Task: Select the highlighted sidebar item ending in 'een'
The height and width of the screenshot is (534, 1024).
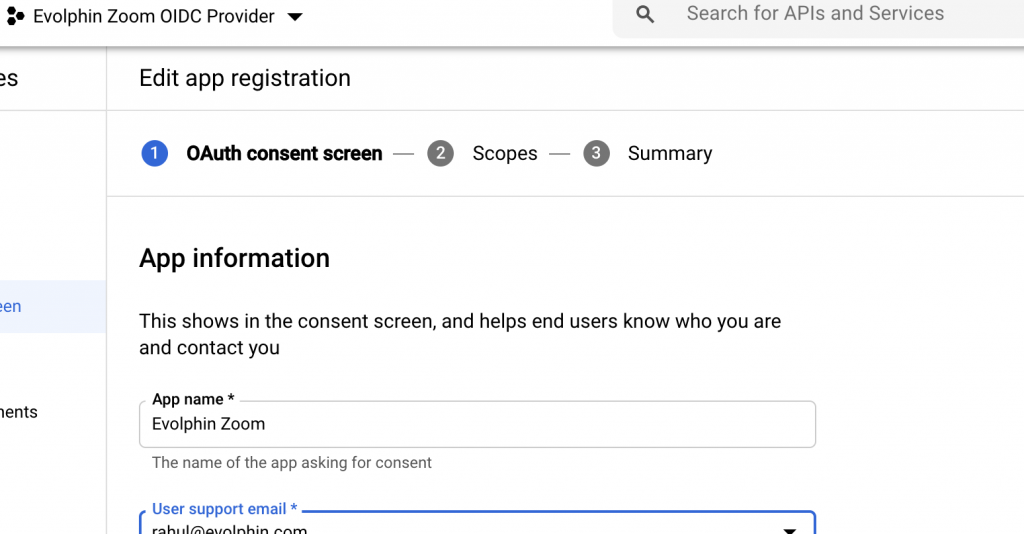Action: [x=52, y=307]
